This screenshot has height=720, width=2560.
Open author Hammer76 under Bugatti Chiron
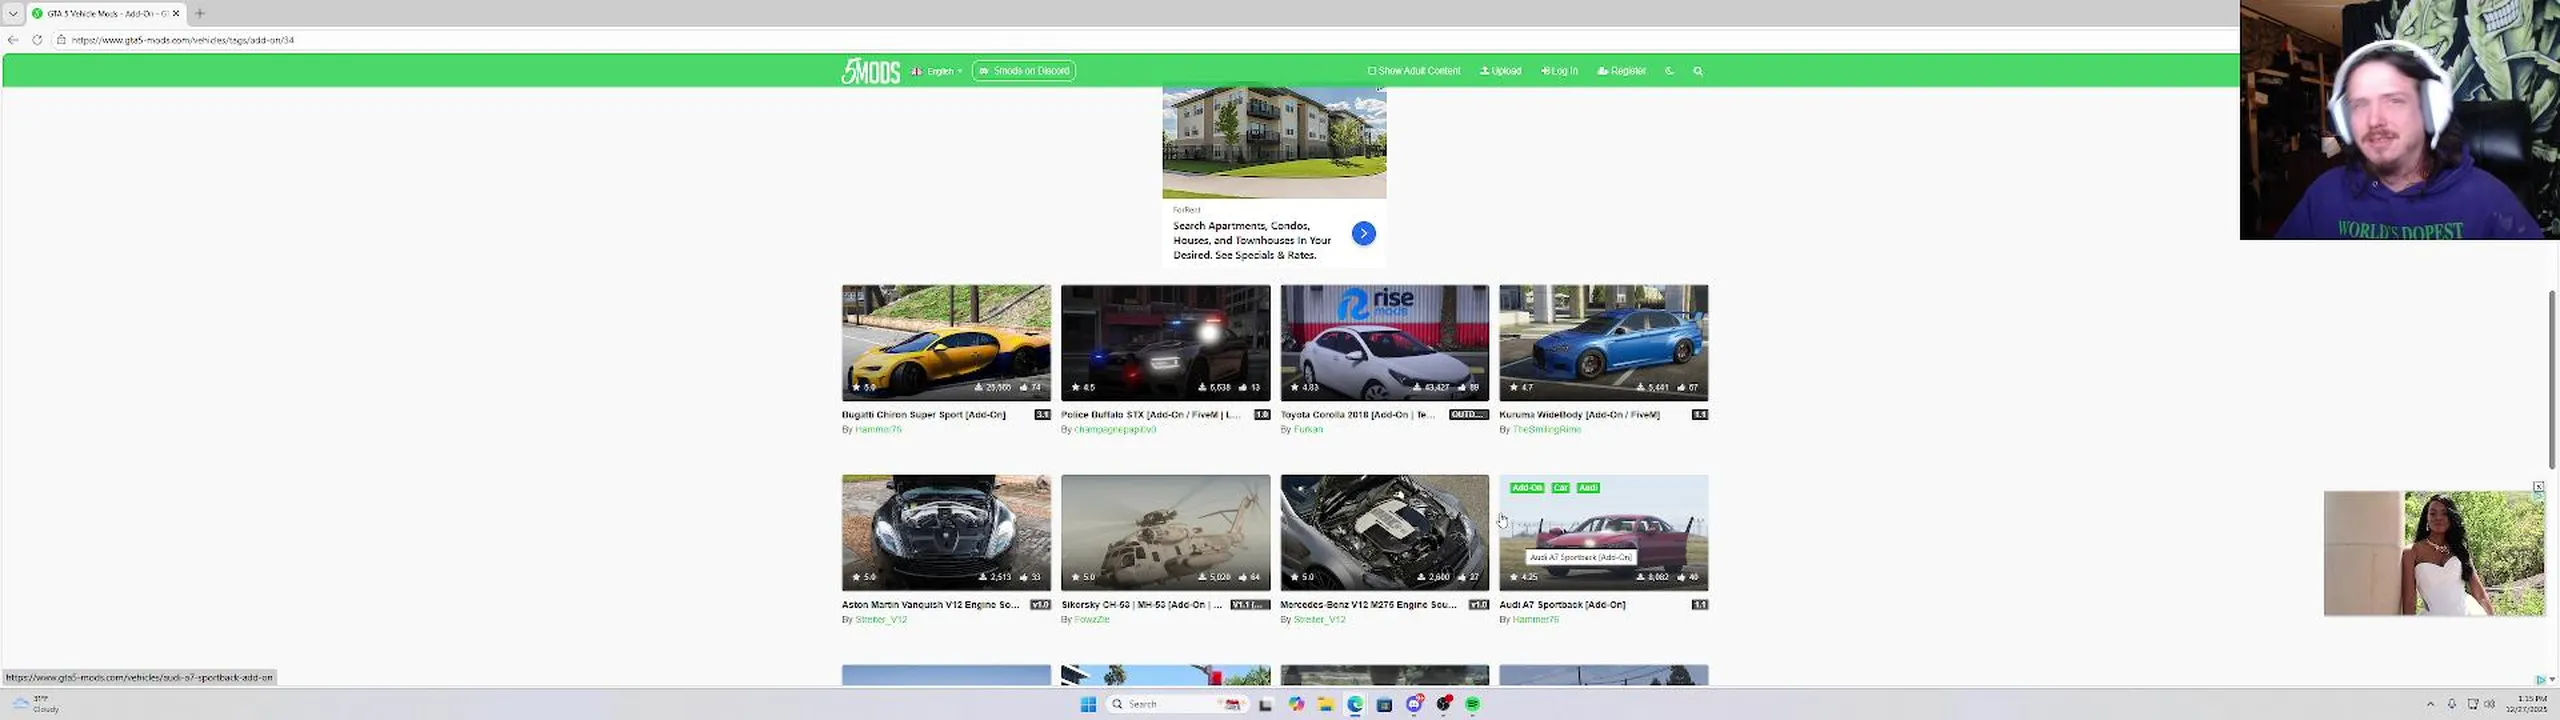(x=878, y=429)
